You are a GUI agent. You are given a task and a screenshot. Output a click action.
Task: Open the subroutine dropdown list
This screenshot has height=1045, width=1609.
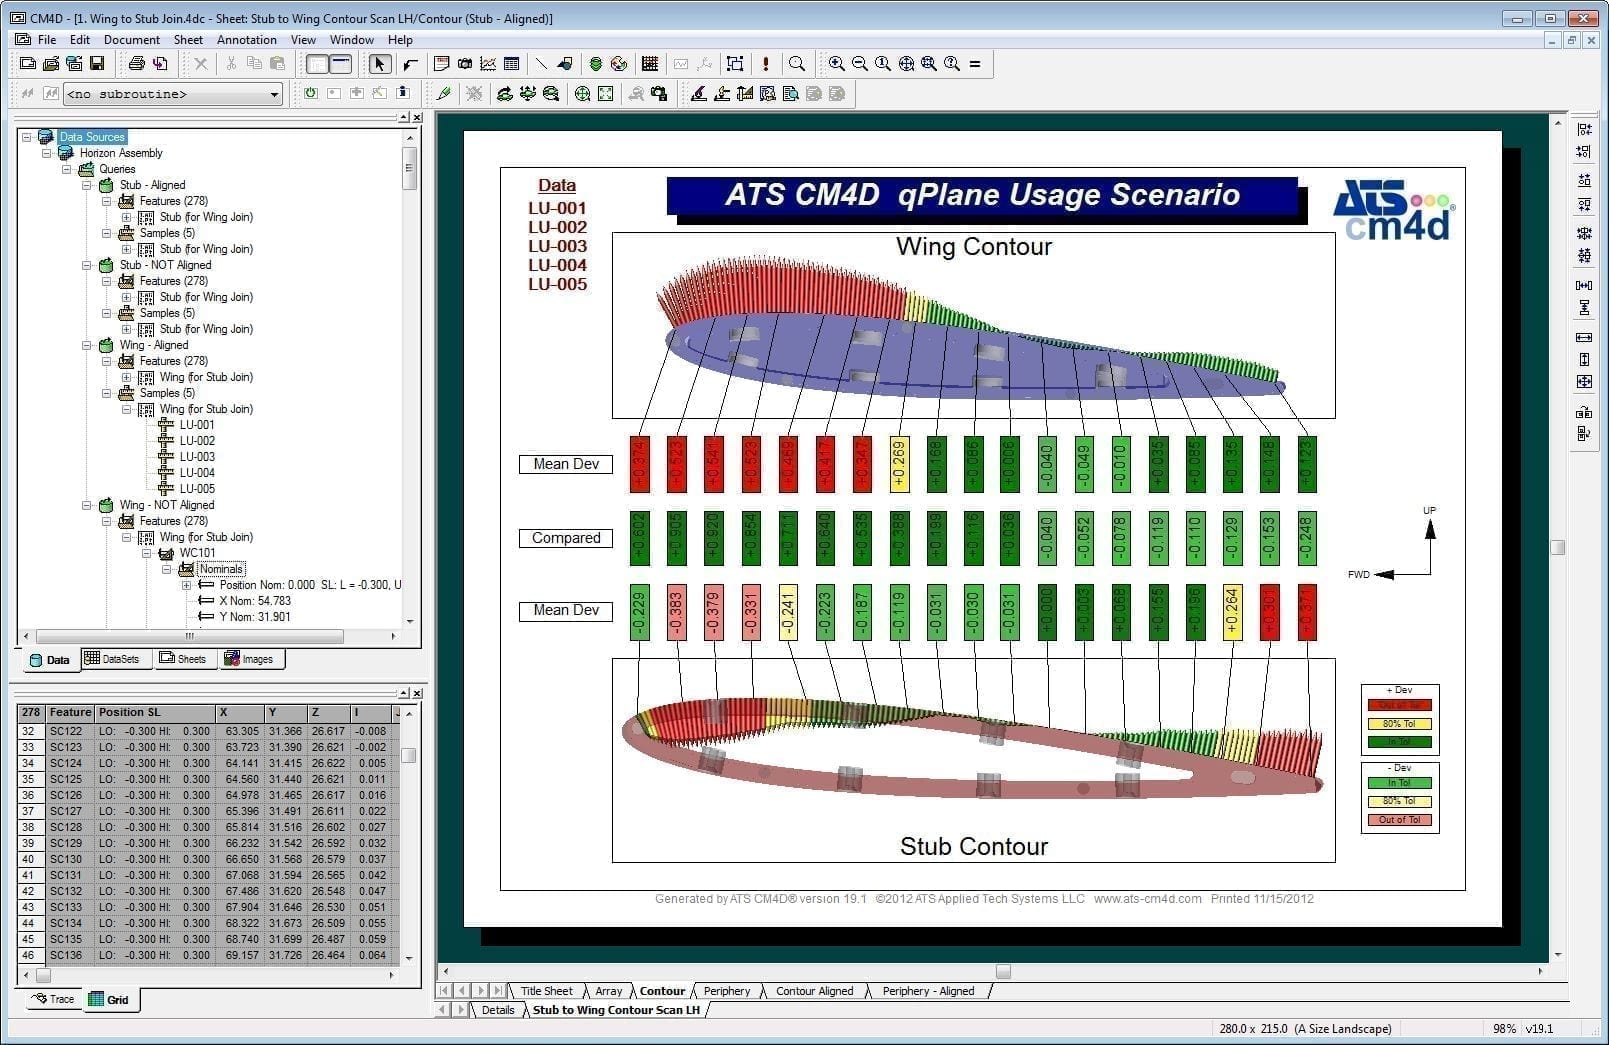(274, 94)
